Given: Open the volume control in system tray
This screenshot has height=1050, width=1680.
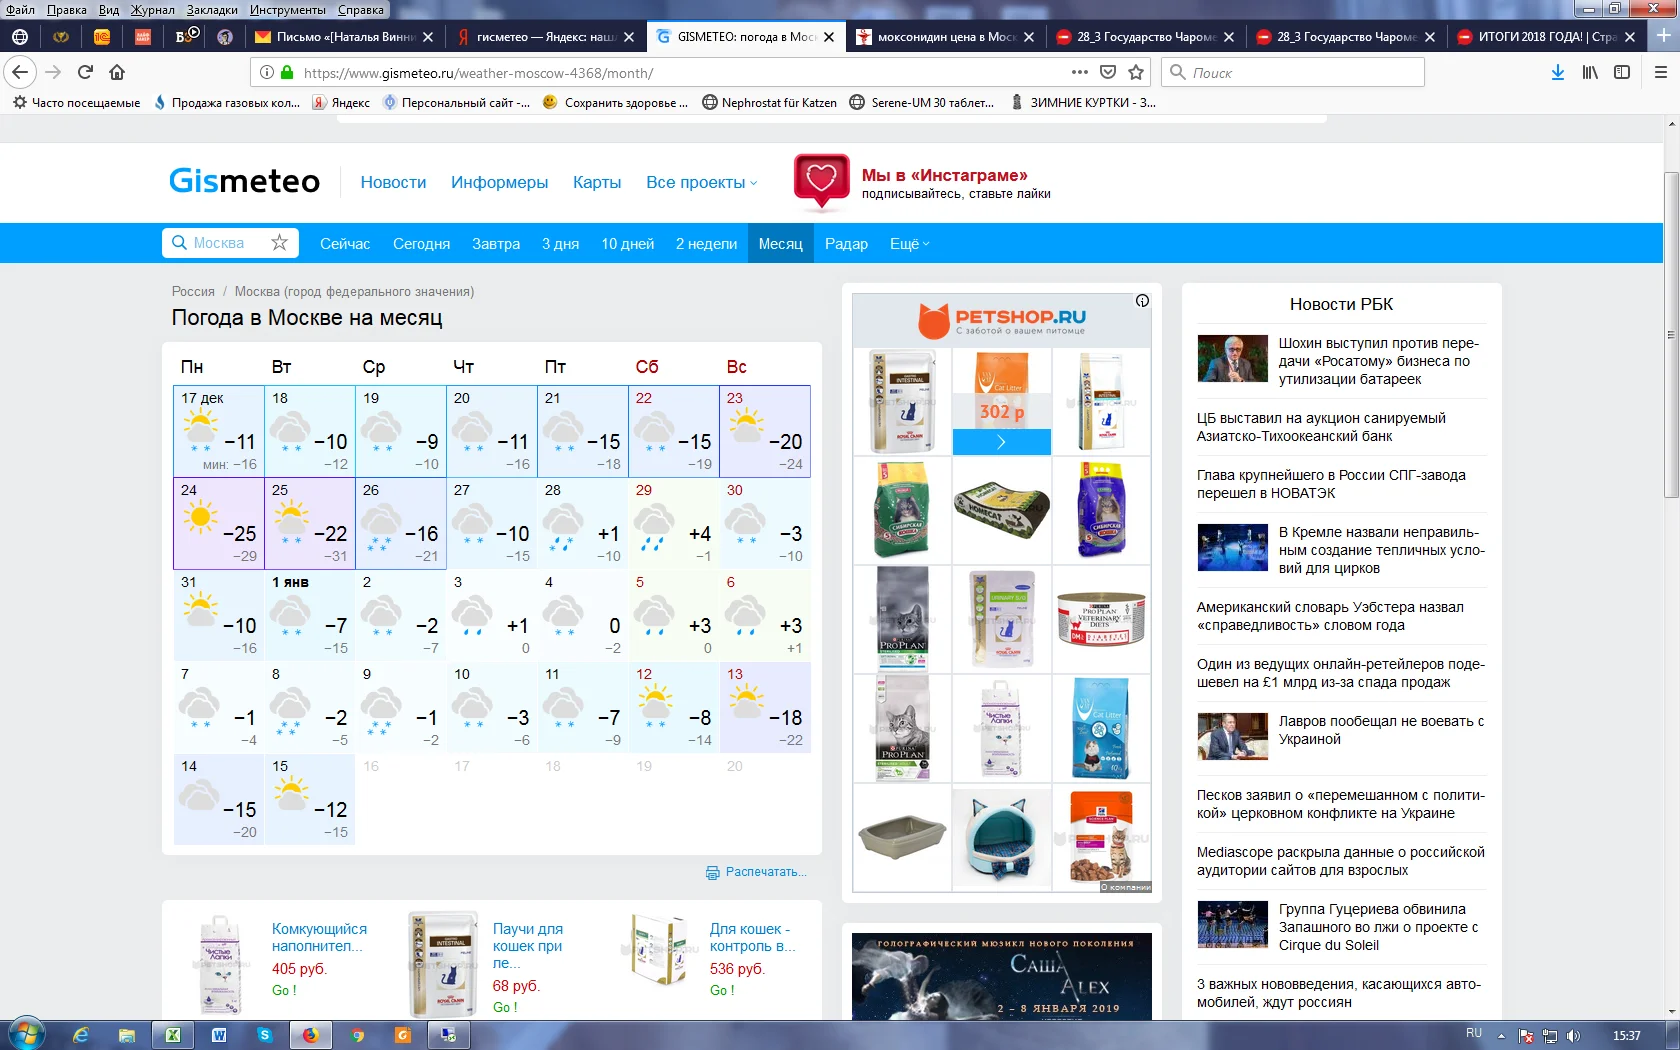Looking at the screenshot, I should click(1573, 1036).
